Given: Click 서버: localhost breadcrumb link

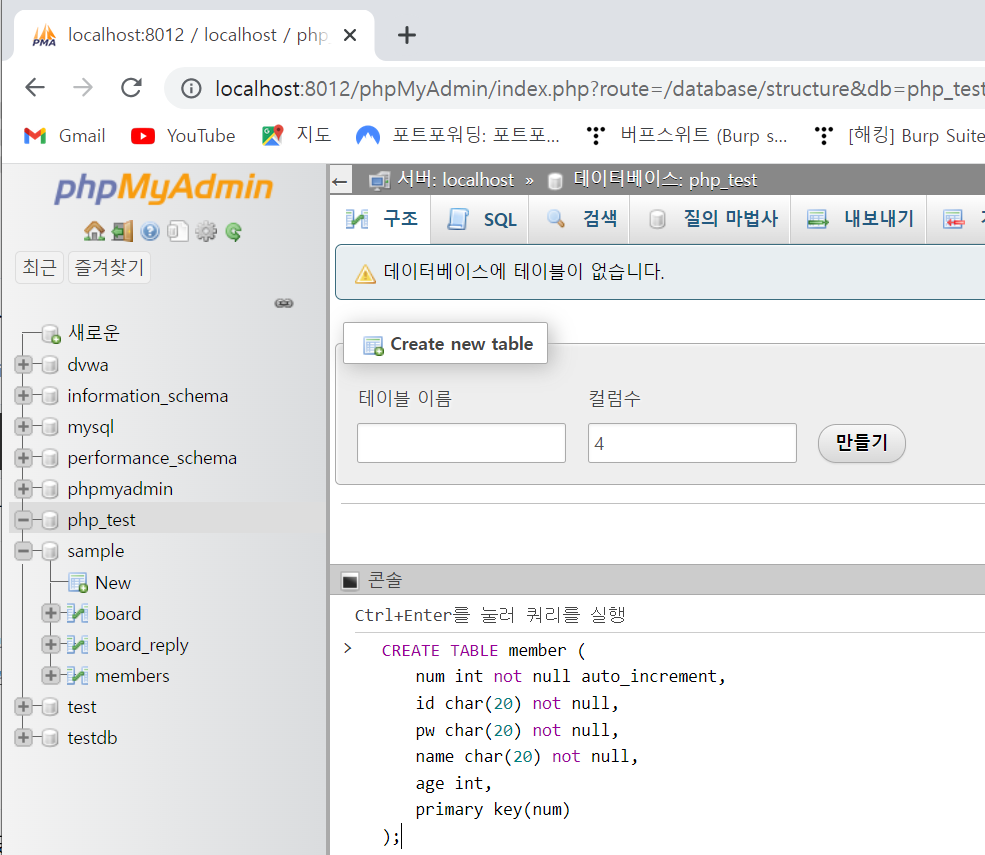Looking at the screenshot, I should pyautogui.click(x=456, y=180).
